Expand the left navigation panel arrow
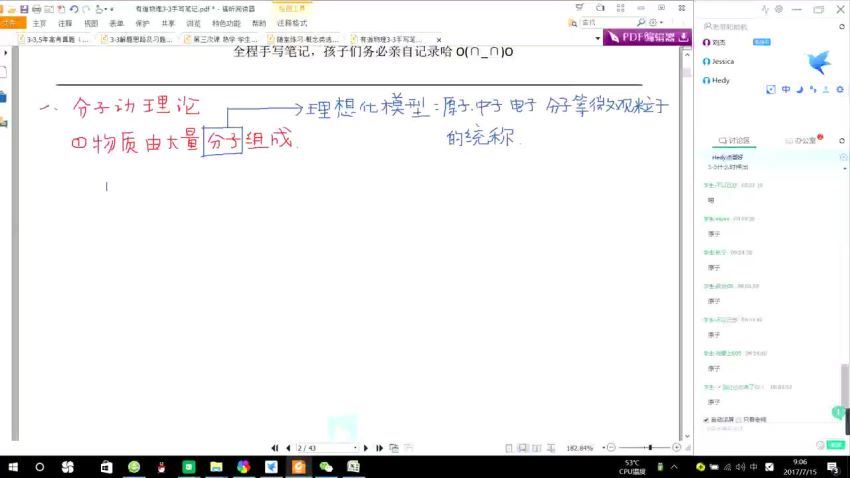The image size is (850, 478). point(5,53)
